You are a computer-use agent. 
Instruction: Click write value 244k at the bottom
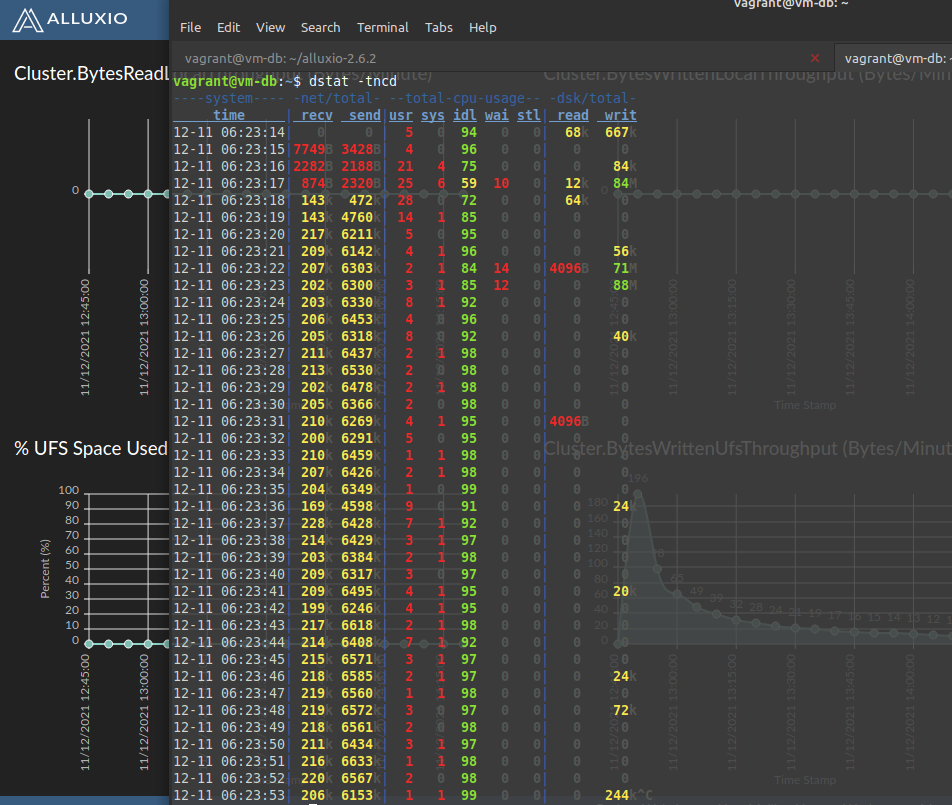(621, 795)
